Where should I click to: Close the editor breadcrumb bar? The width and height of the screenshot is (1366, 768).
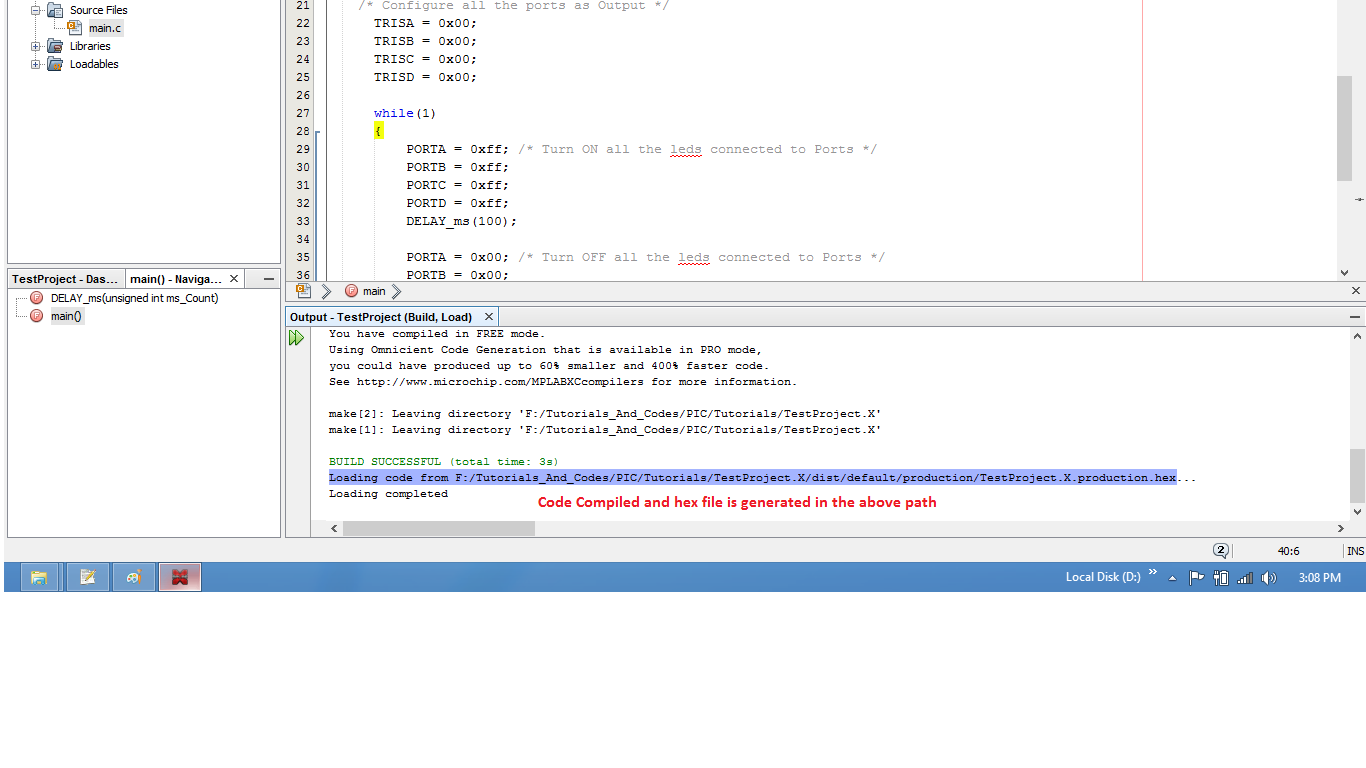pos(1356,291)
